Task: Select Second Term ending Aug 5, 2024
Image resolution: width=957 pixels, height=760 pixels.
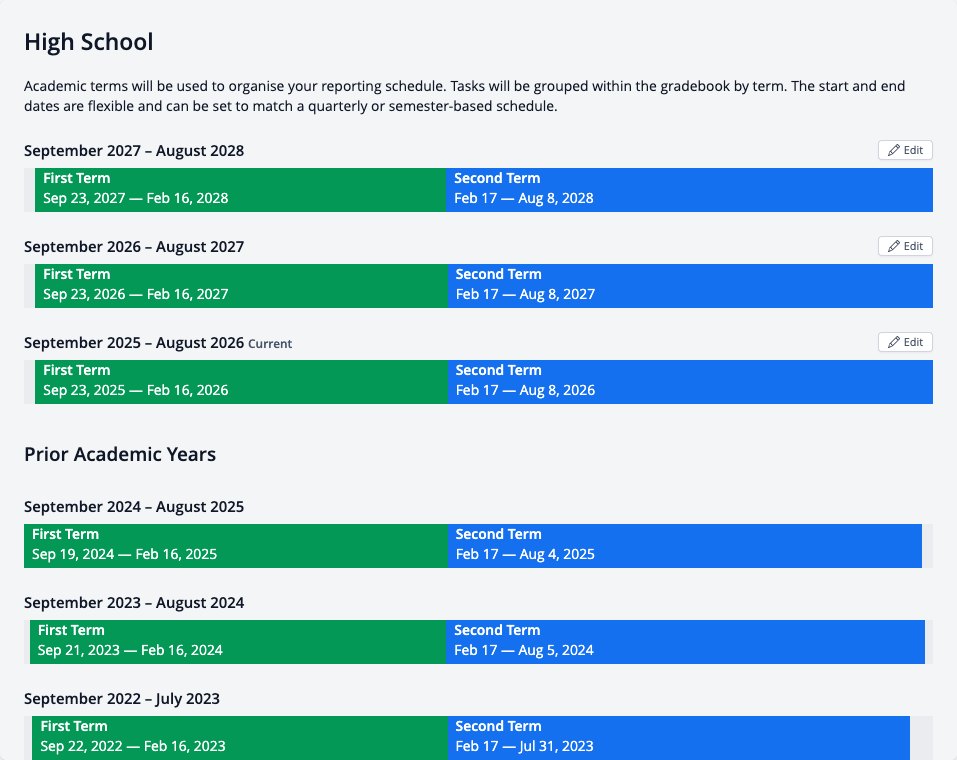Action: tap(685, 642)
